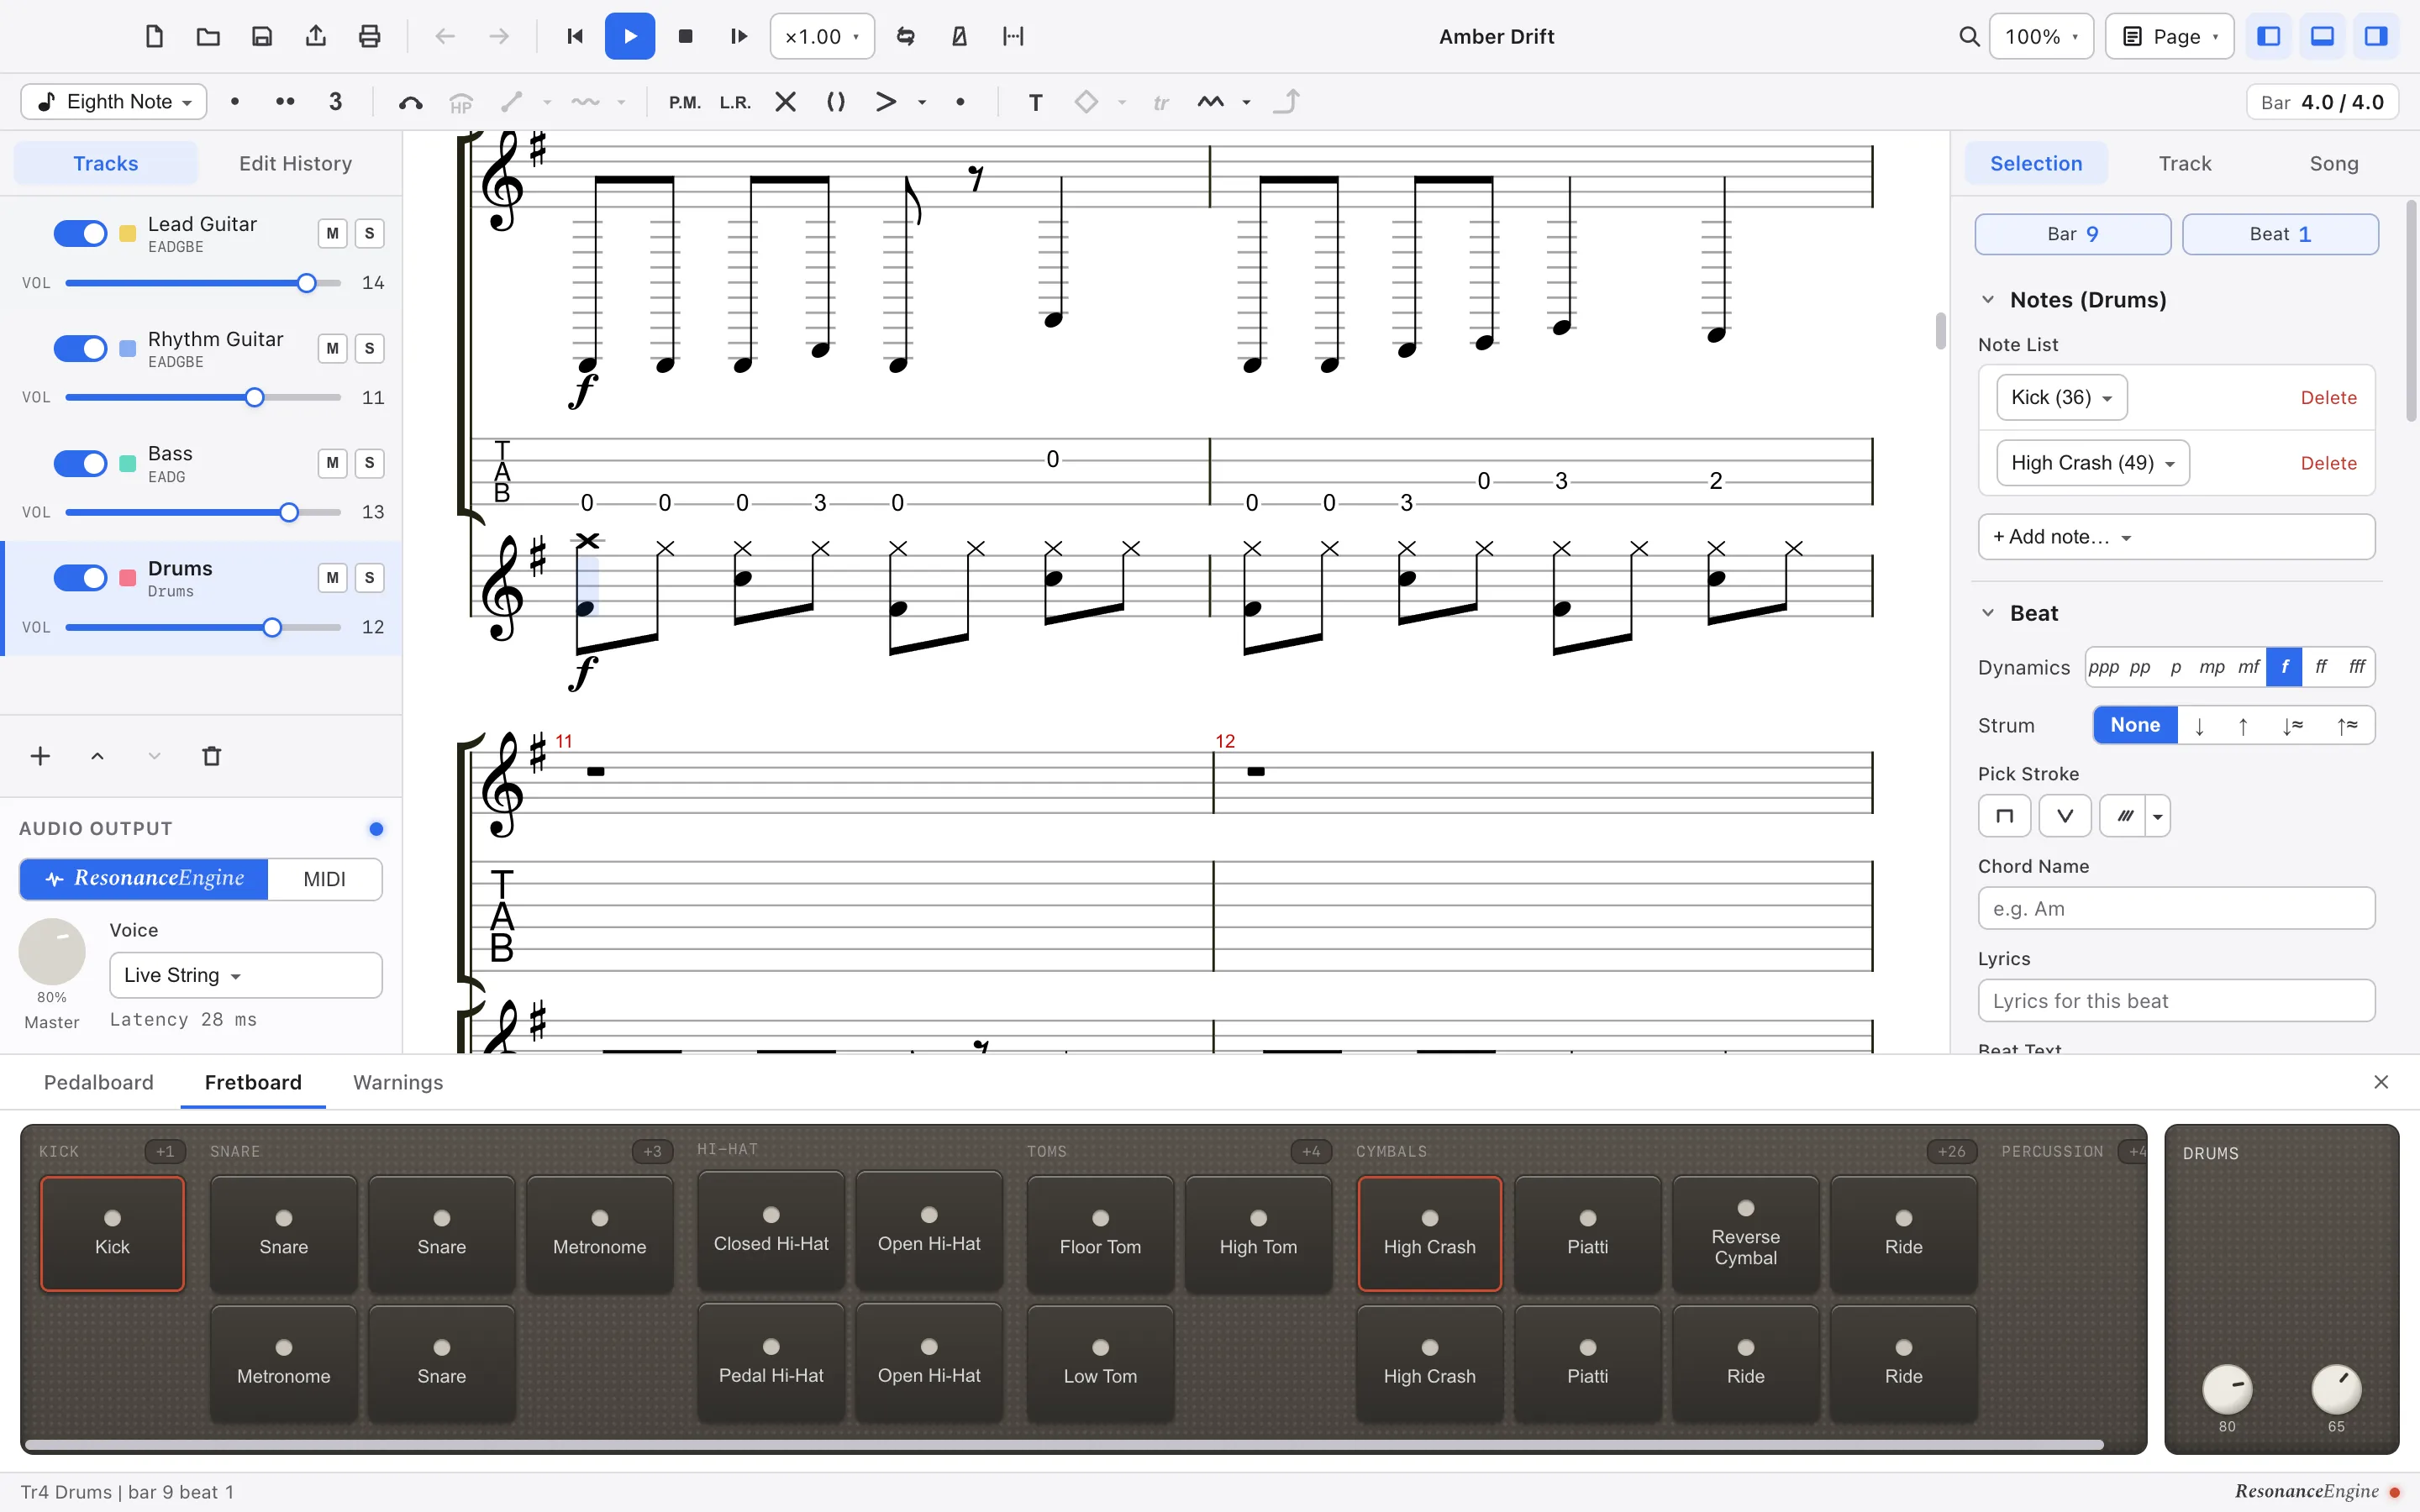Click the print icon
Viewport: 2420px width, 1512px height.
click(369, 37)
